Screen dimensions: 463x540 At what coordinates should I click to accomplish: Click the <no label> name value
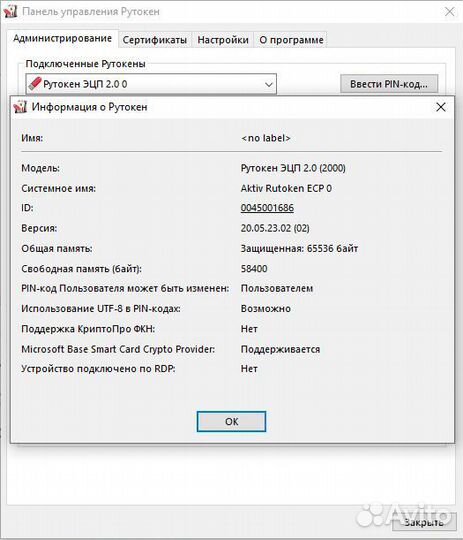266,138
